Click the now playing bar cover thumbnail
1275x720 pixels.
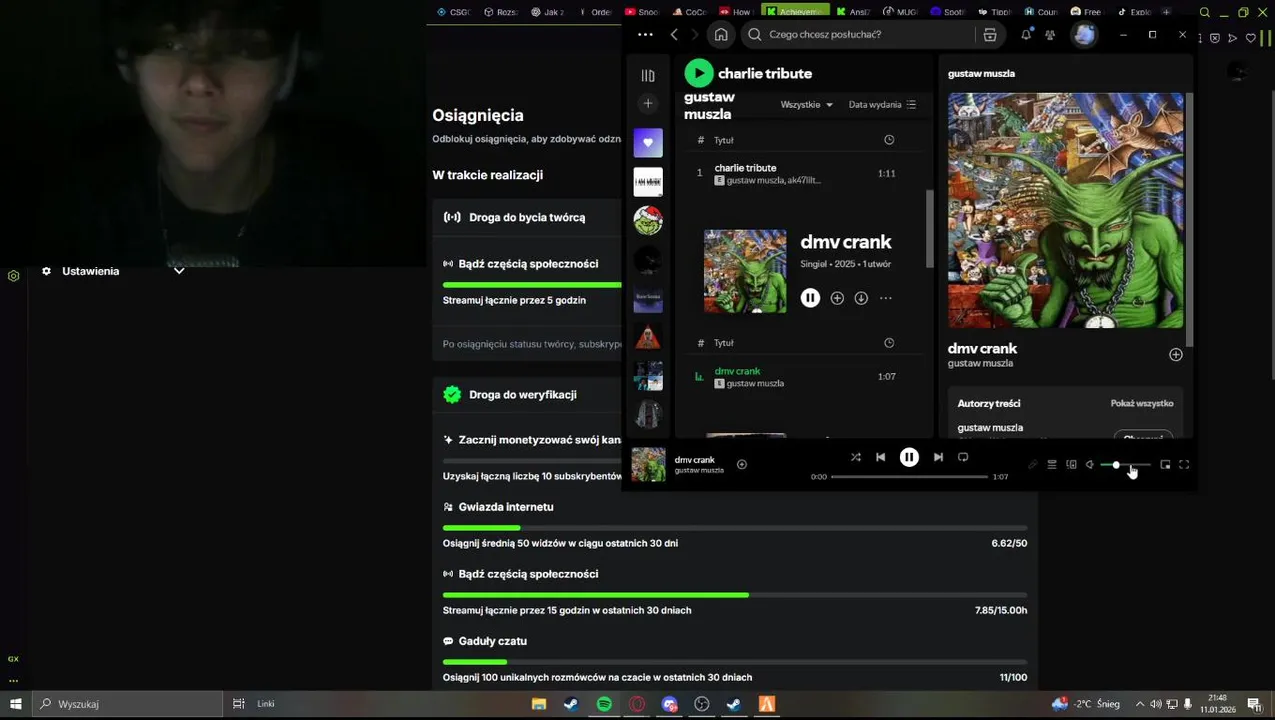[648, 464]
